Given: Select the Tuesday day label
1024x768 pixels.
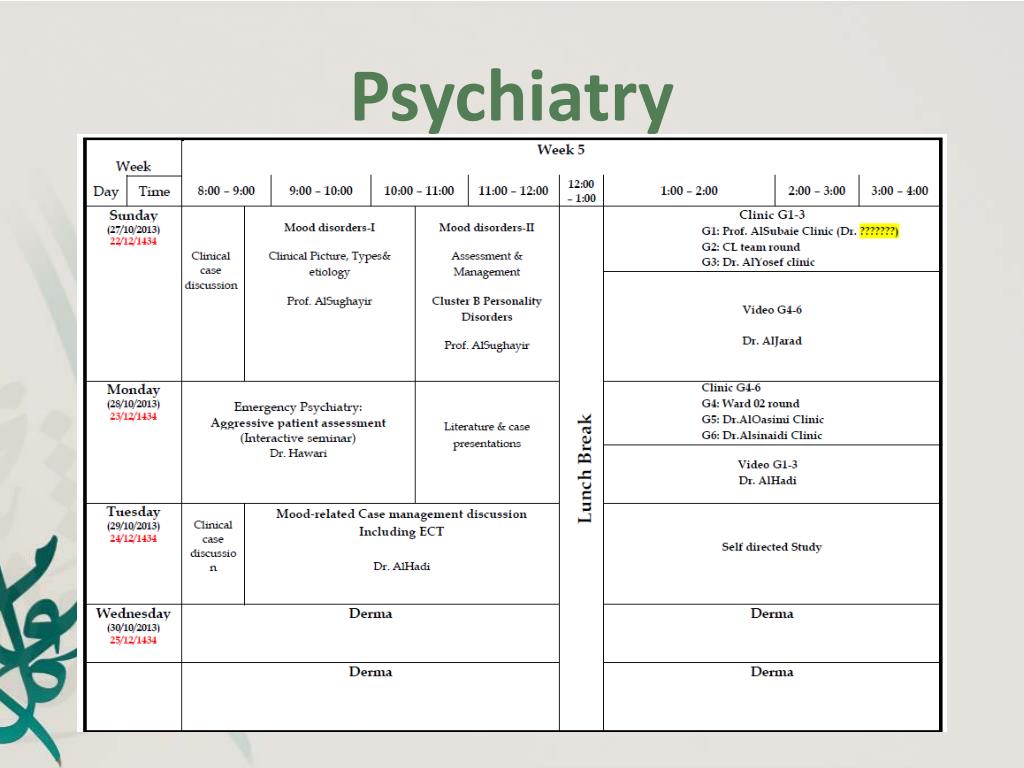Looking at the screenshot, I should pos(133,512).
